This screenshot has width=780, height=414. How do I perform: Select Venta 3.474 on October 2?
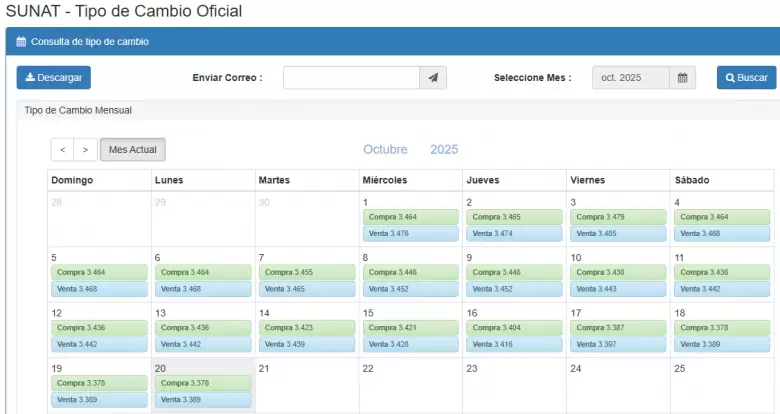(514, 233)
